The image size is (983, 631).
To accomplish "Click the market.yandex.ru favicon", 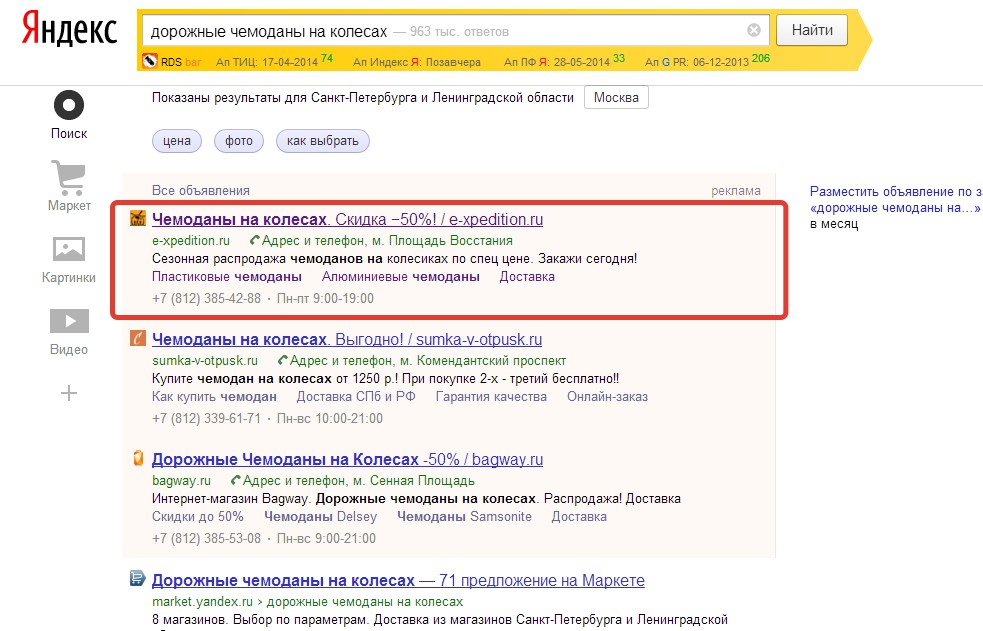I will [138, 578].
